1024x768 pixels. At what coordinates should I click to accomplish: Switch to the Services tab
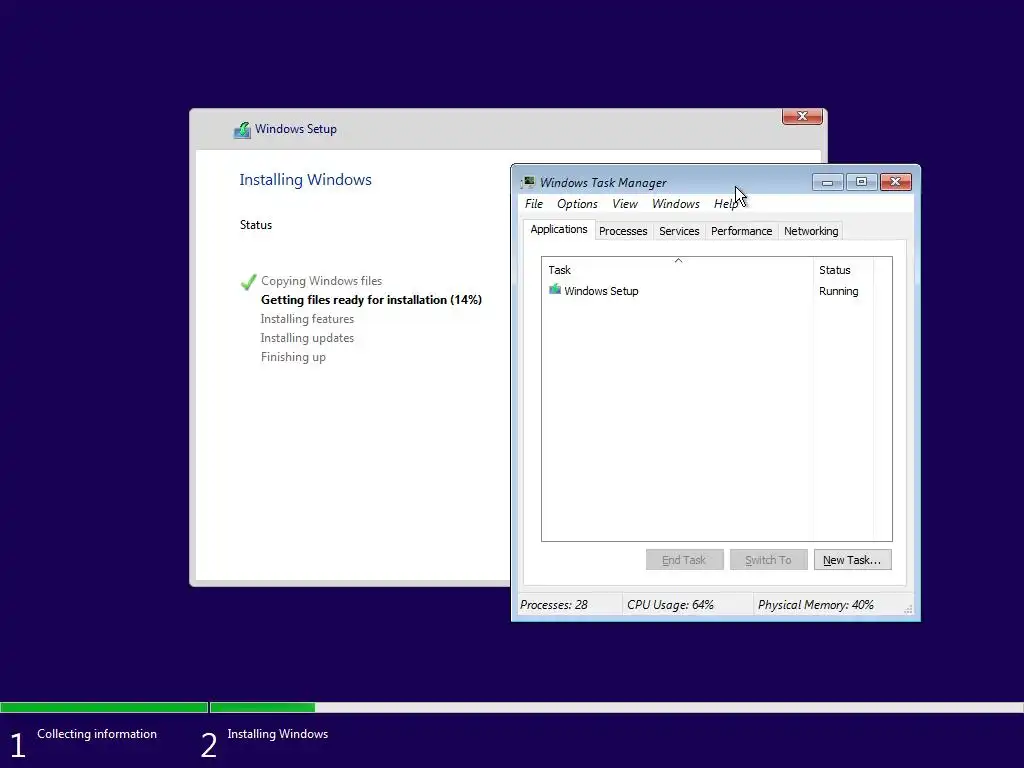click(x=679, y=231)
